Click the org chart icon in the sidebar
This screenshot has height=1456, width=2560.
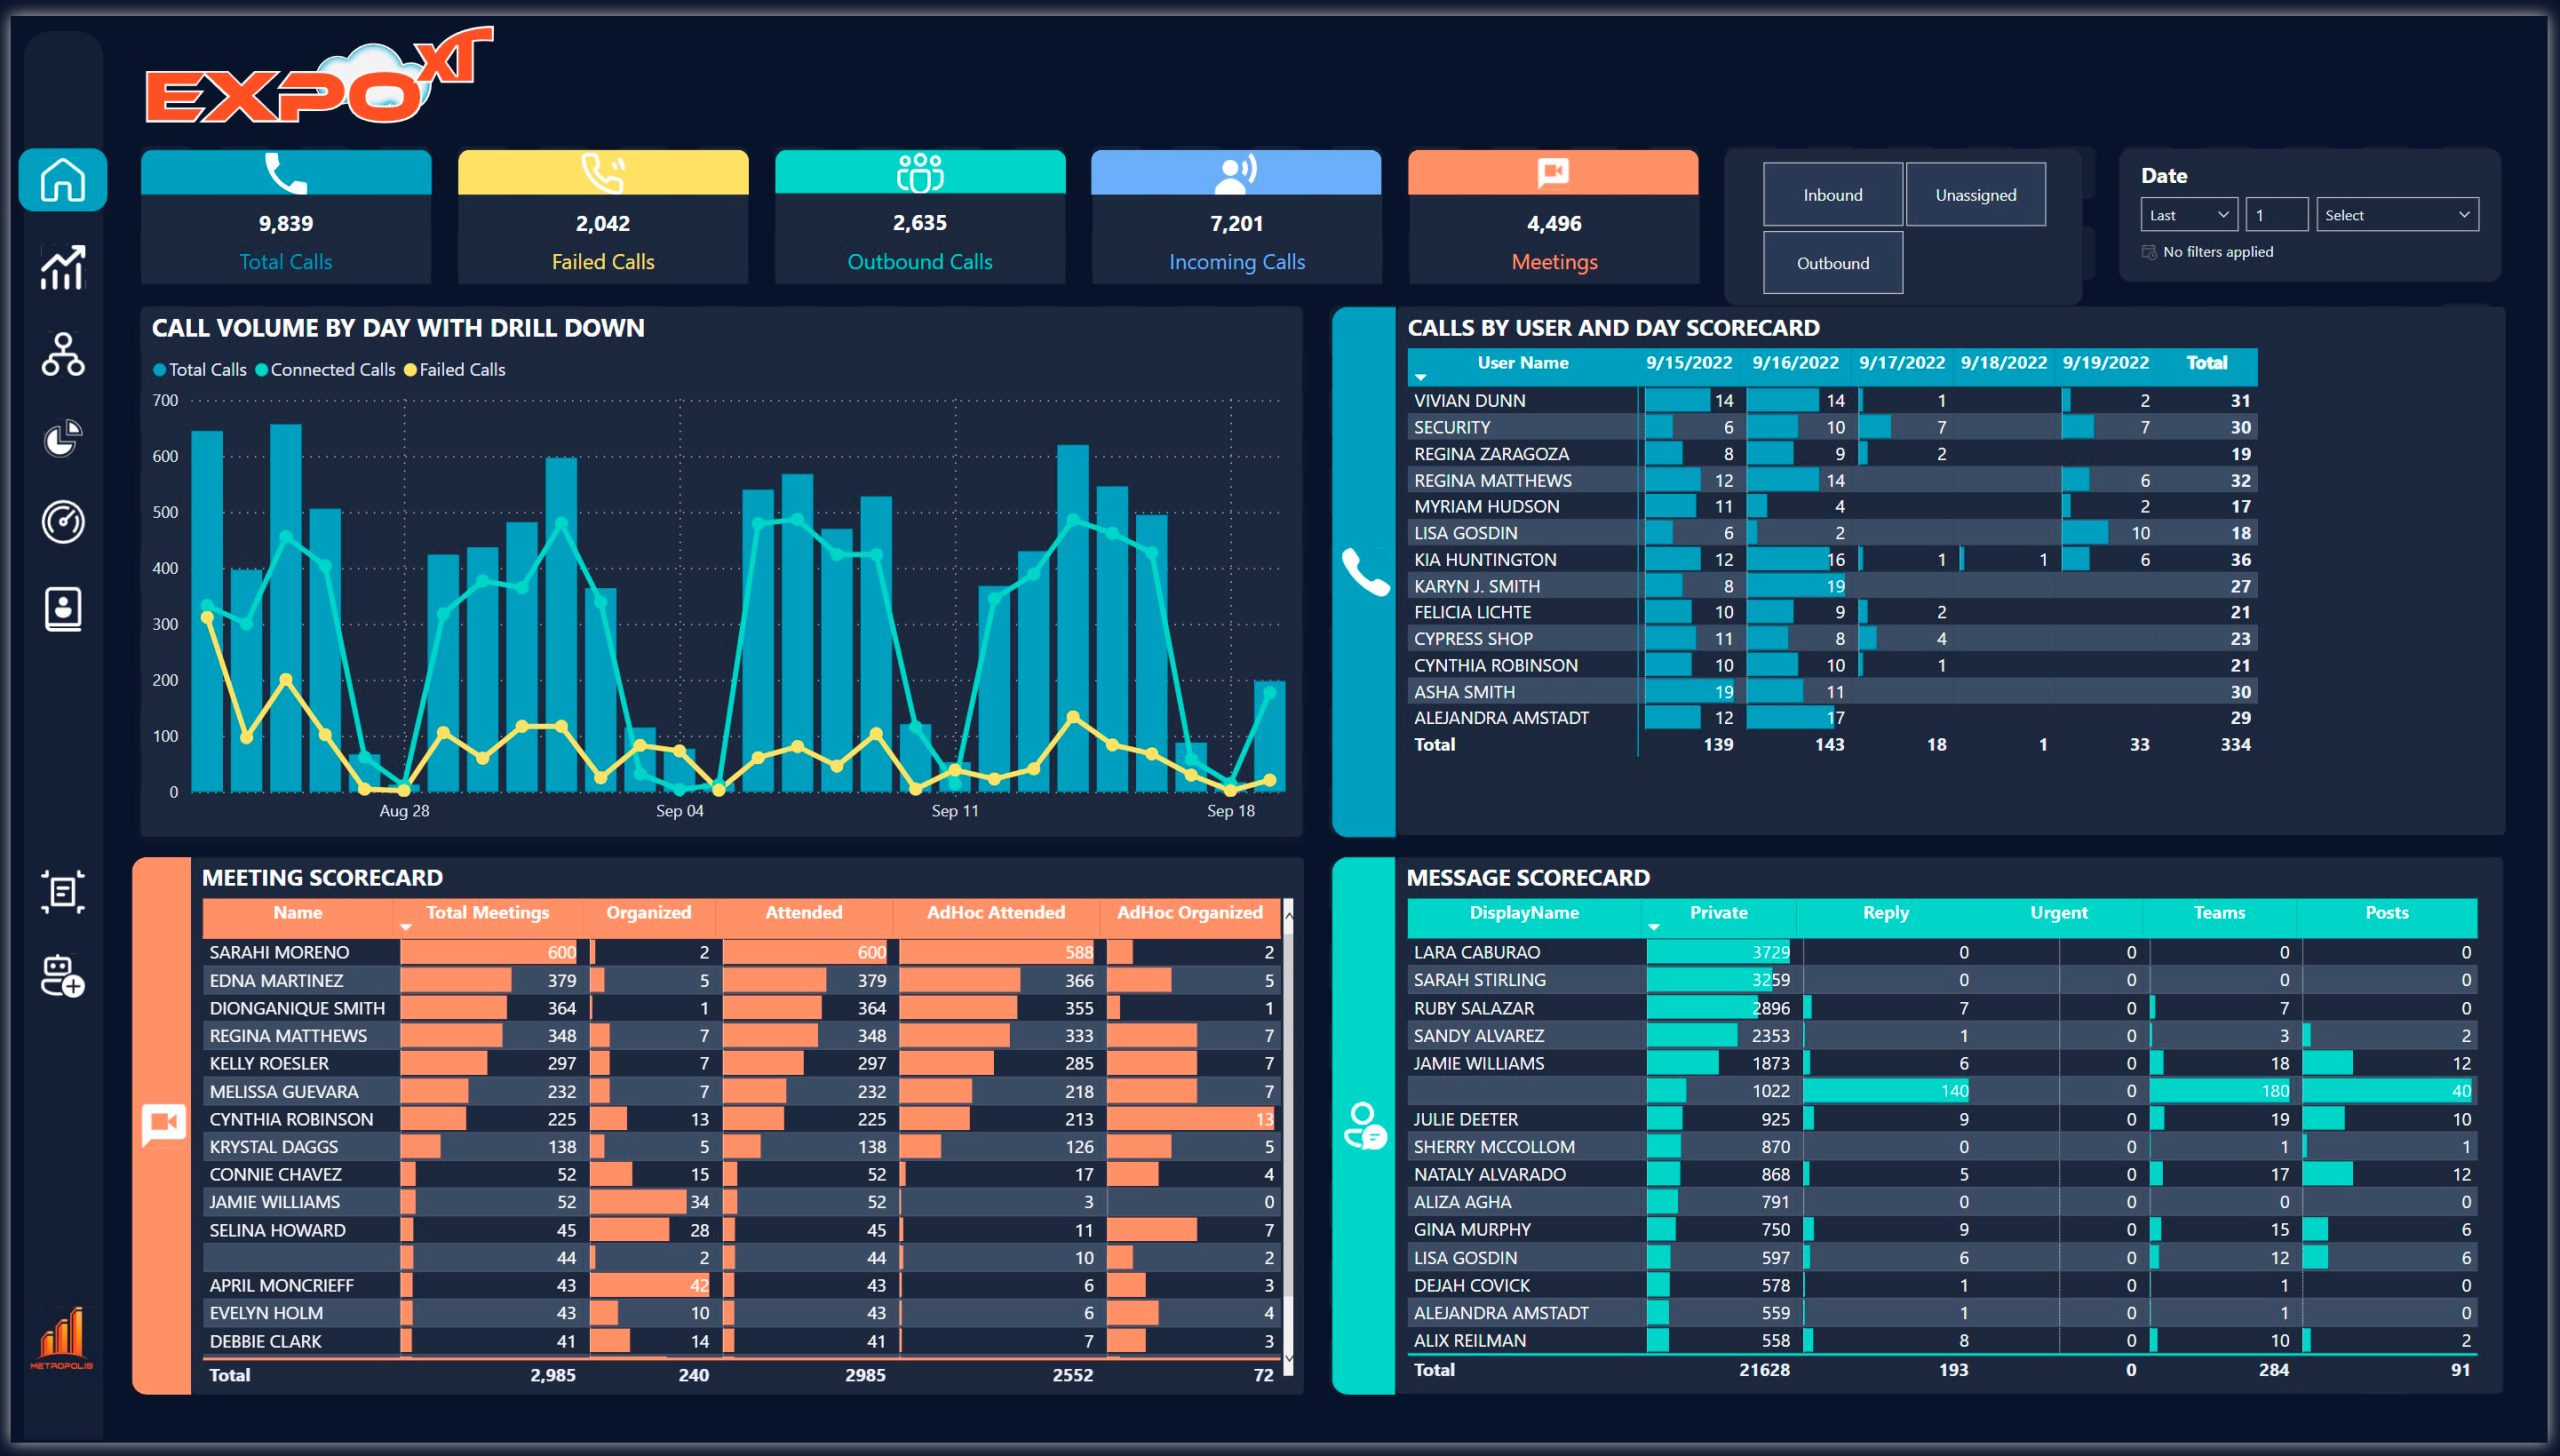click(x=63, y=355)
